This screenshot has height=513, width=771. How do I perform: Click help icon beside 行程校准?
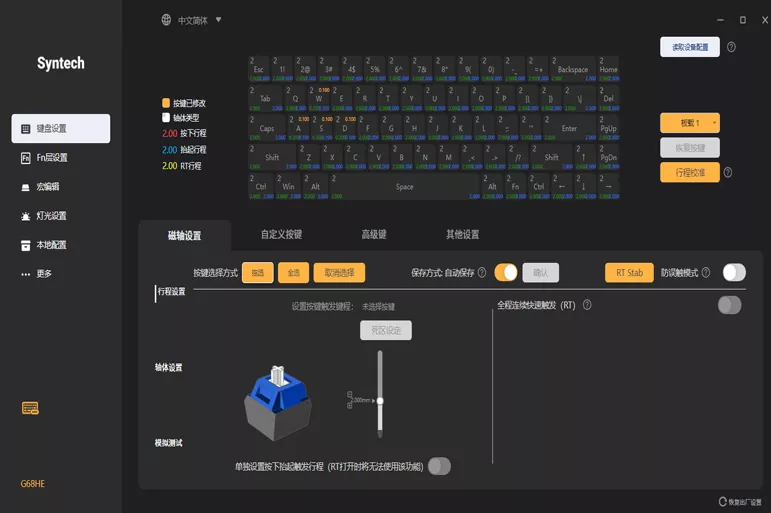click(x=728, y=172)
